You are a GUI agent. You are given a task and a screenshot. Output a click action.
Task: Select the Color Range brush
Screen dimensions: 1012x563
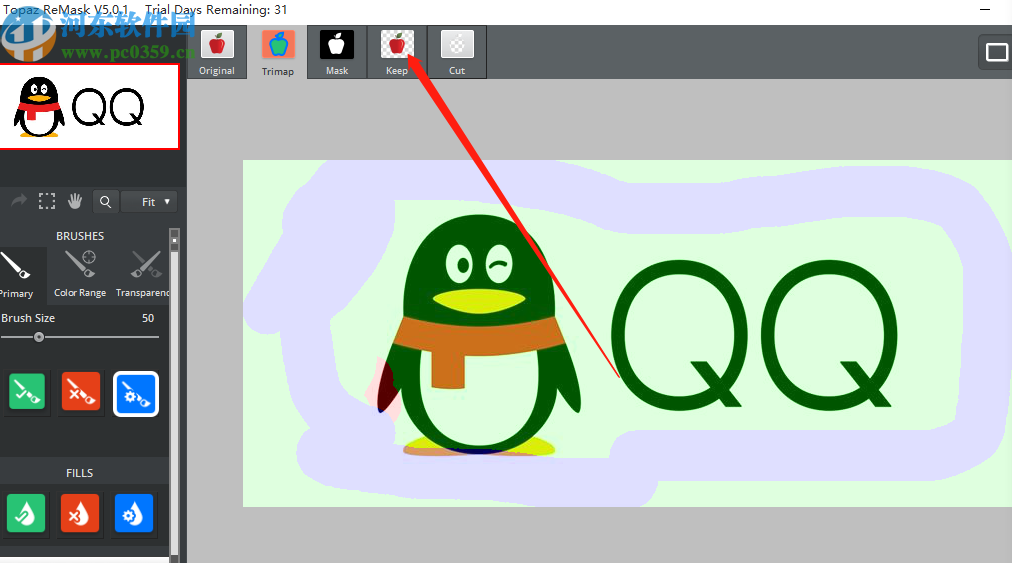point(80,275)
